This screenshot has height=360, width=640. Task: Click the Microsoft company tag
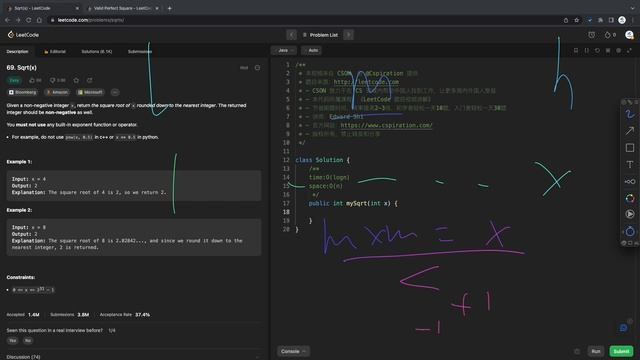click(x=90, y=92)
